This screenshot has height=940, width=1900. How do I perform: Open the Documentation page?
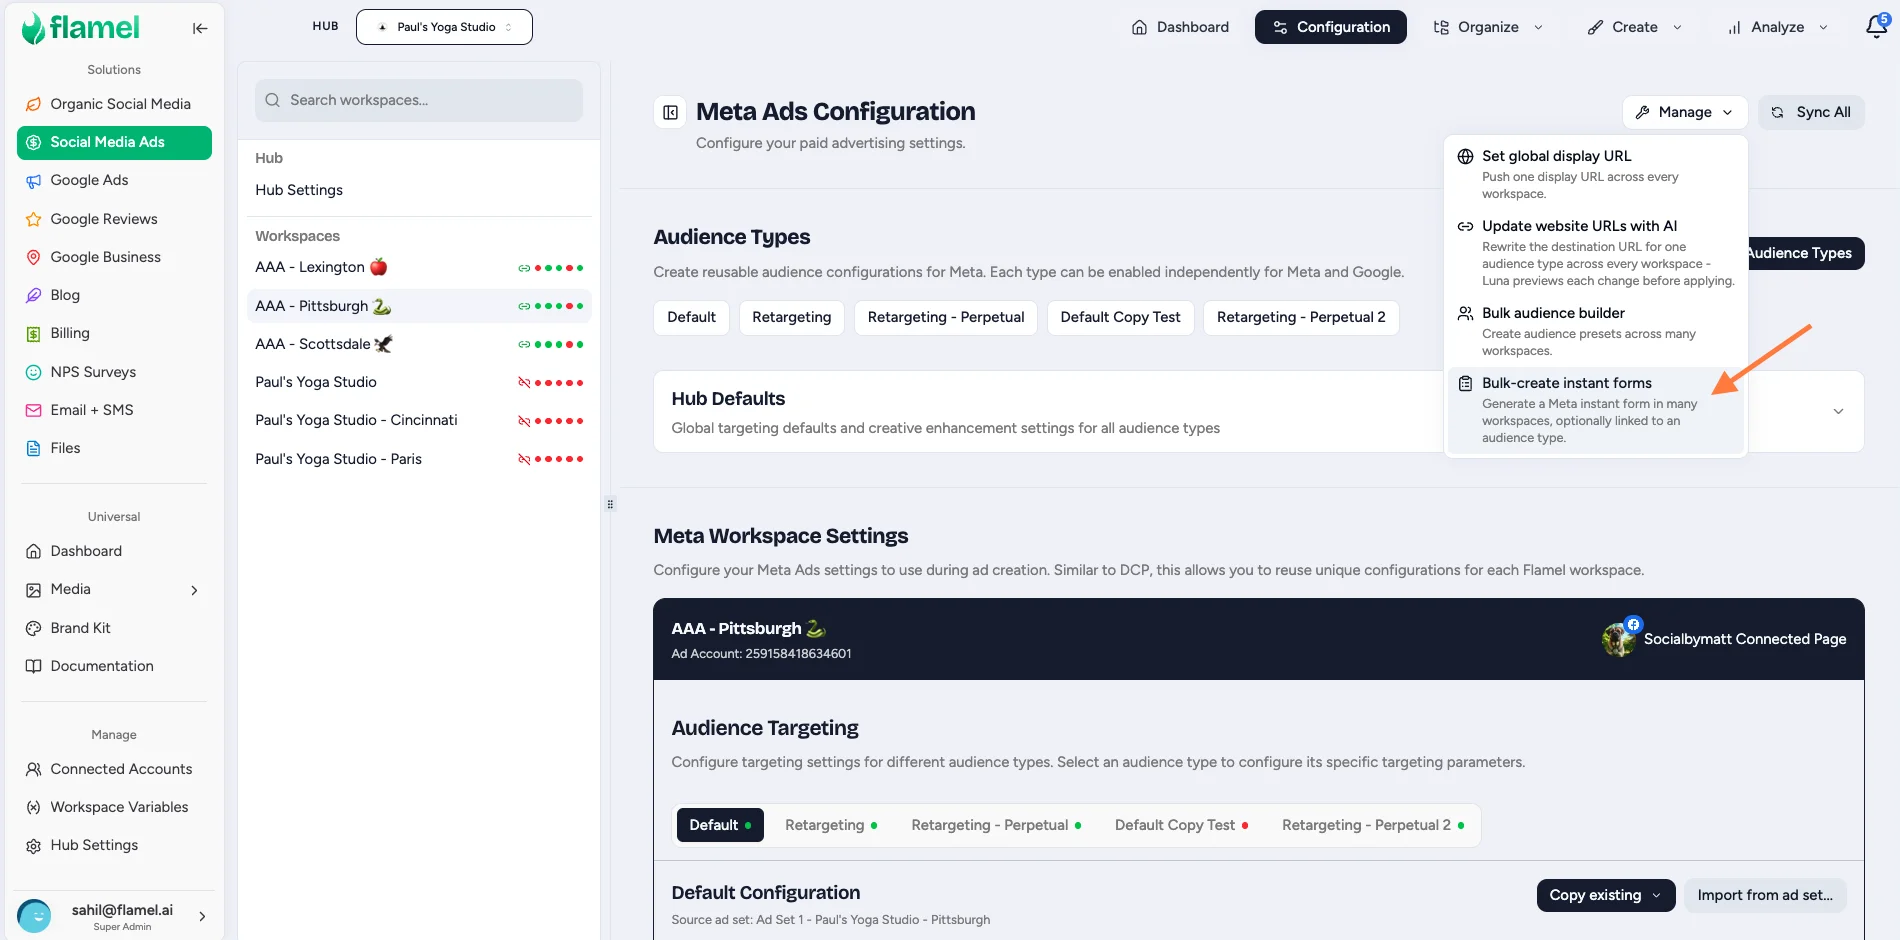[114, 666]
